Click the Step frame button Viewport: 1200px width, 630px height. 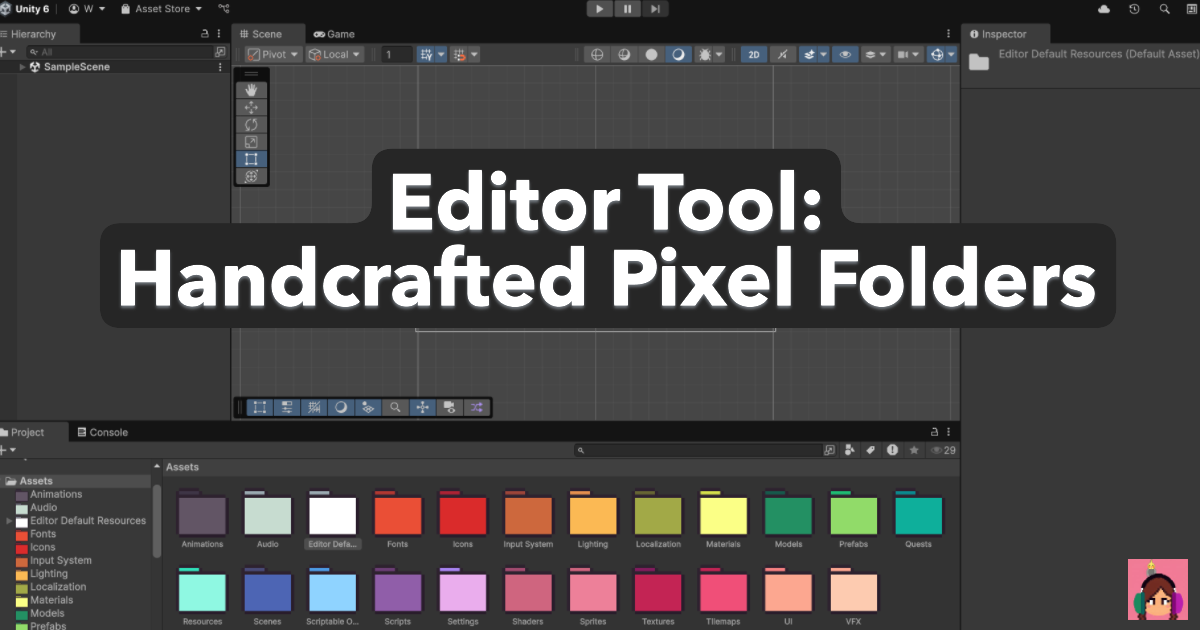click(x=655, y=9)
